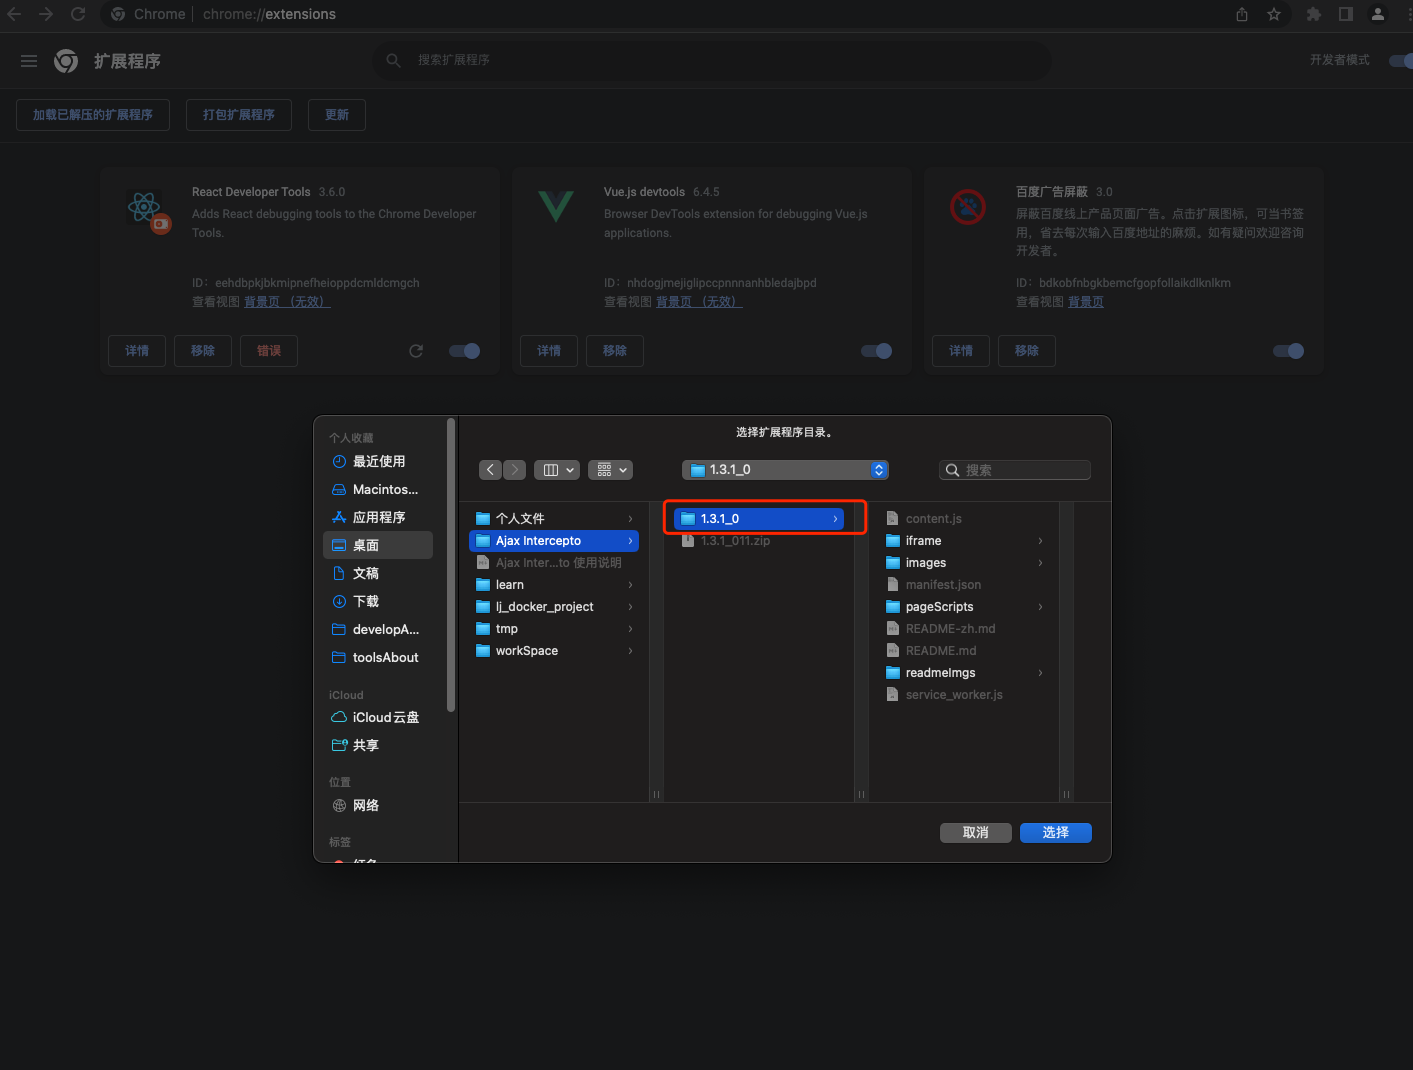Open developA... folder in the sidebar
Screen dimensions: 1413x1070
pos(378,629)
